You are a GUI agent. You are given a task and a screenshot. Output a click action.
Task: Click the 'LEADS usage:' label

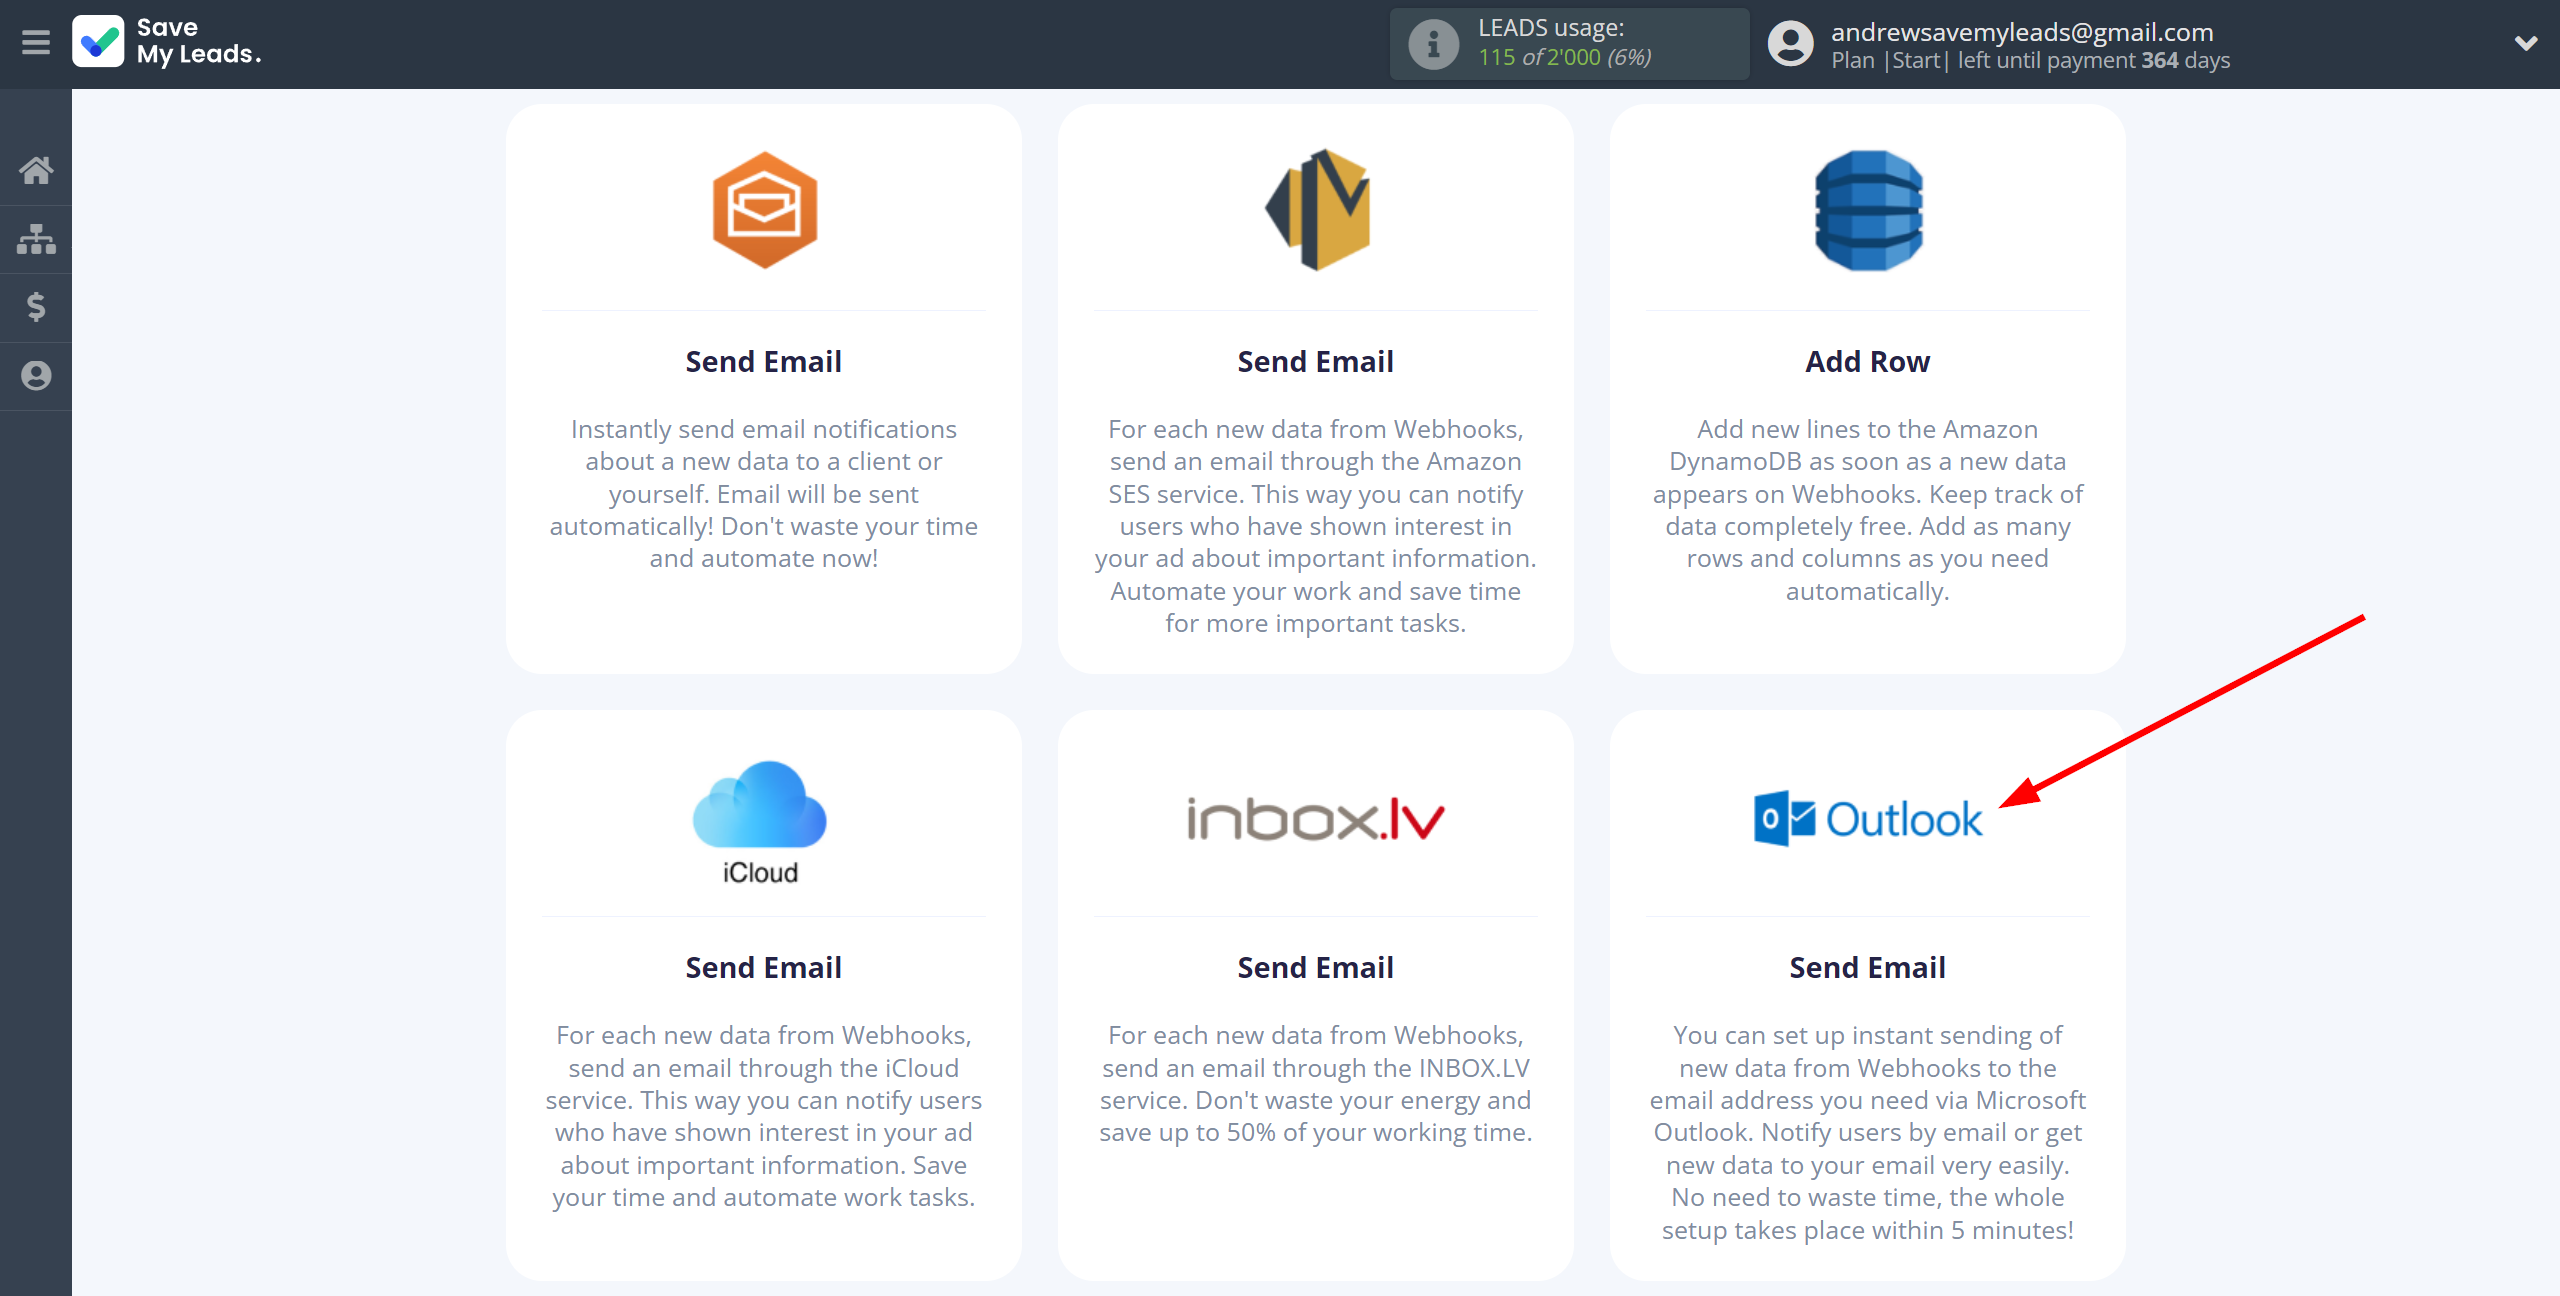(x=1551, y=28)
